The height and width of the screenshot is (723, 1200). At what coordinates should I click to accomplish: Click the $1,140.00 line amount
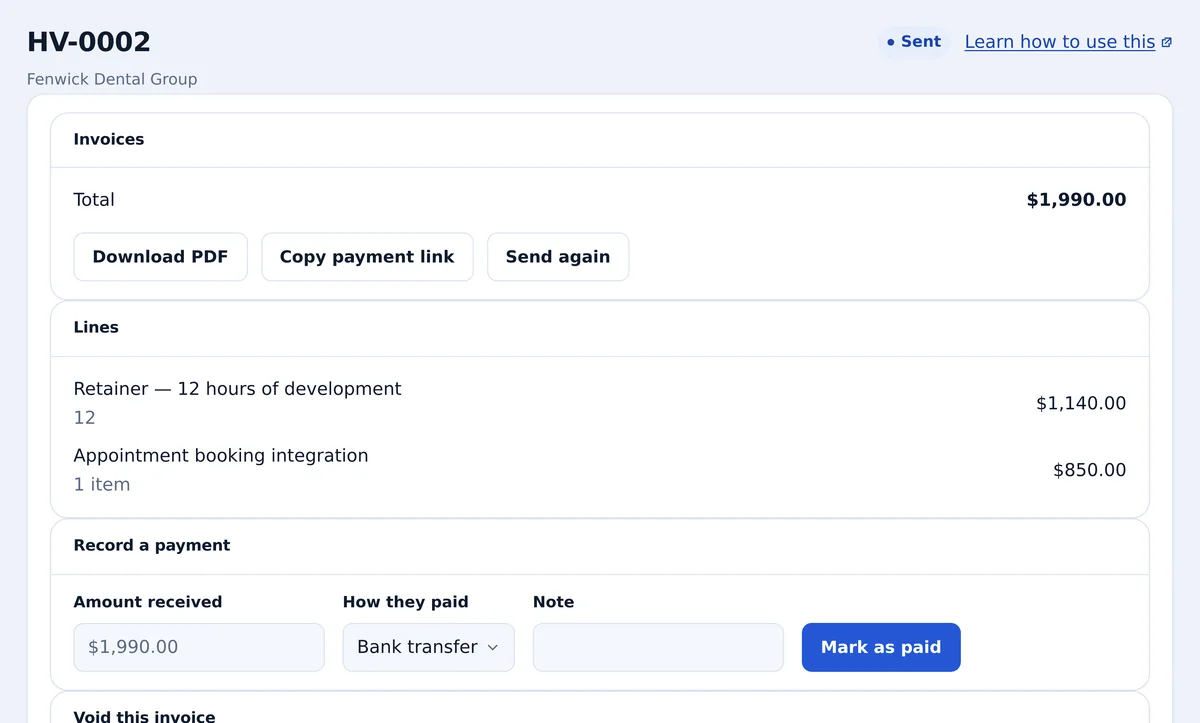1081,404
